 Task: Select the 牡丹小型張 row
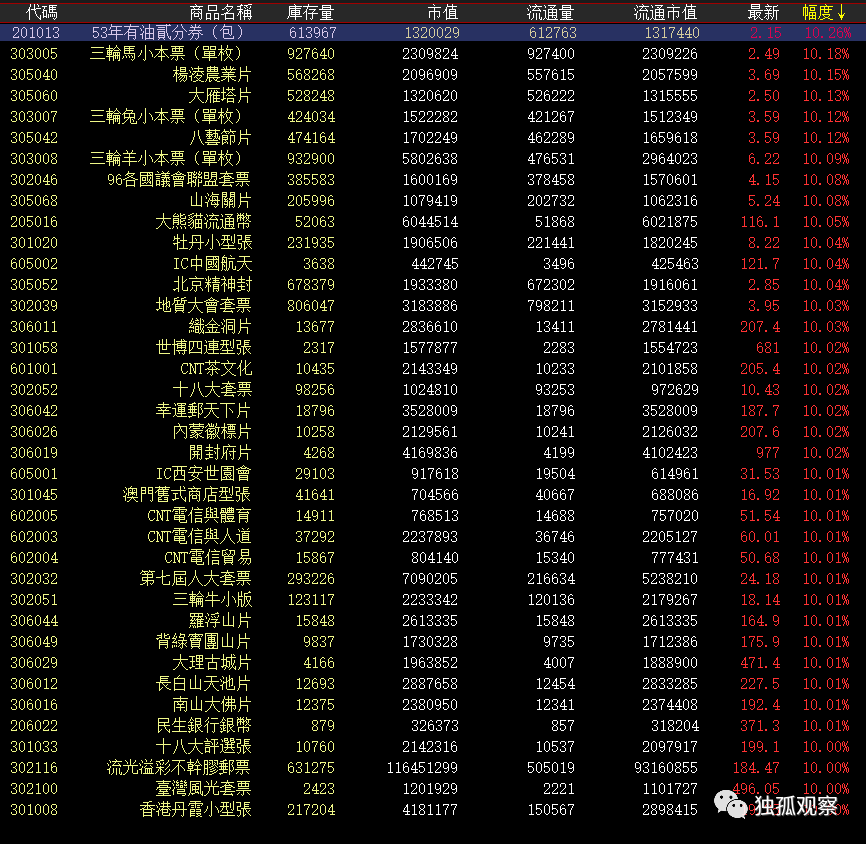click(x=433, y=242)
